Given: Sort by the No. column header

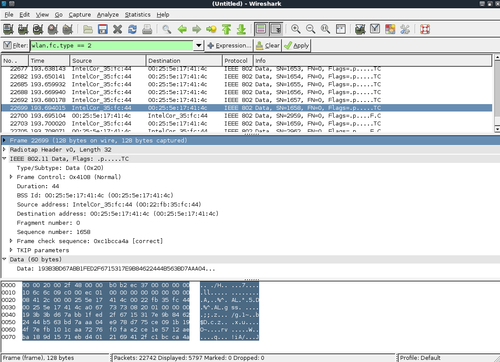Looking at the screenshot, I should [15, 61].
